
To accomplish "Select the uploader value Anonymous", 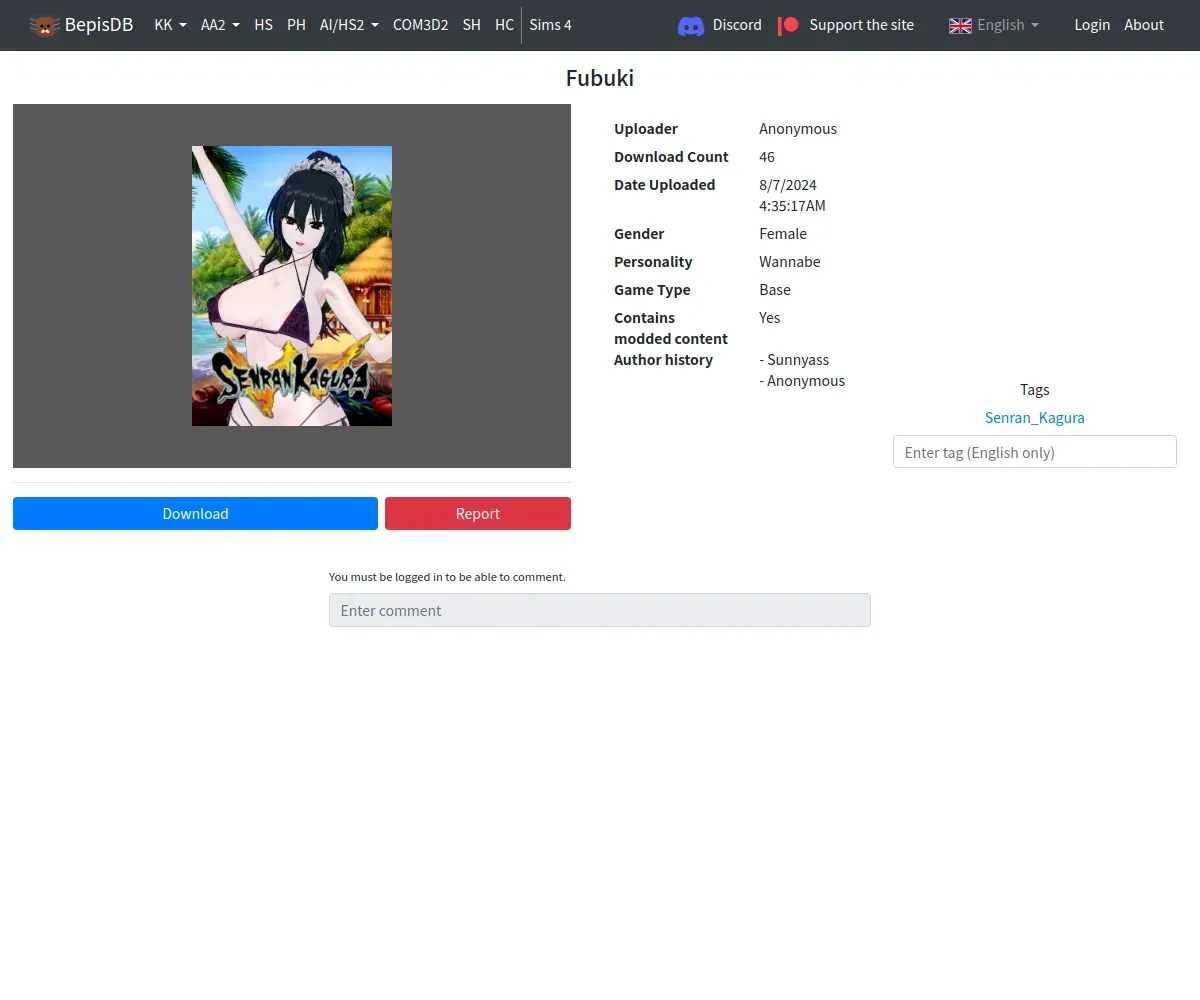I will (798, 129).
